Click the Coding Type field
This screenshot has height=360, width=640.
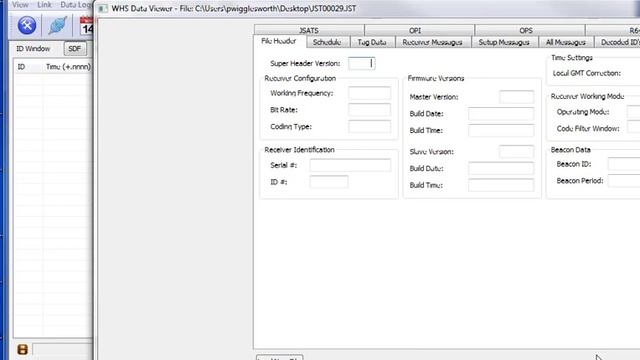(x=369, y=127)
